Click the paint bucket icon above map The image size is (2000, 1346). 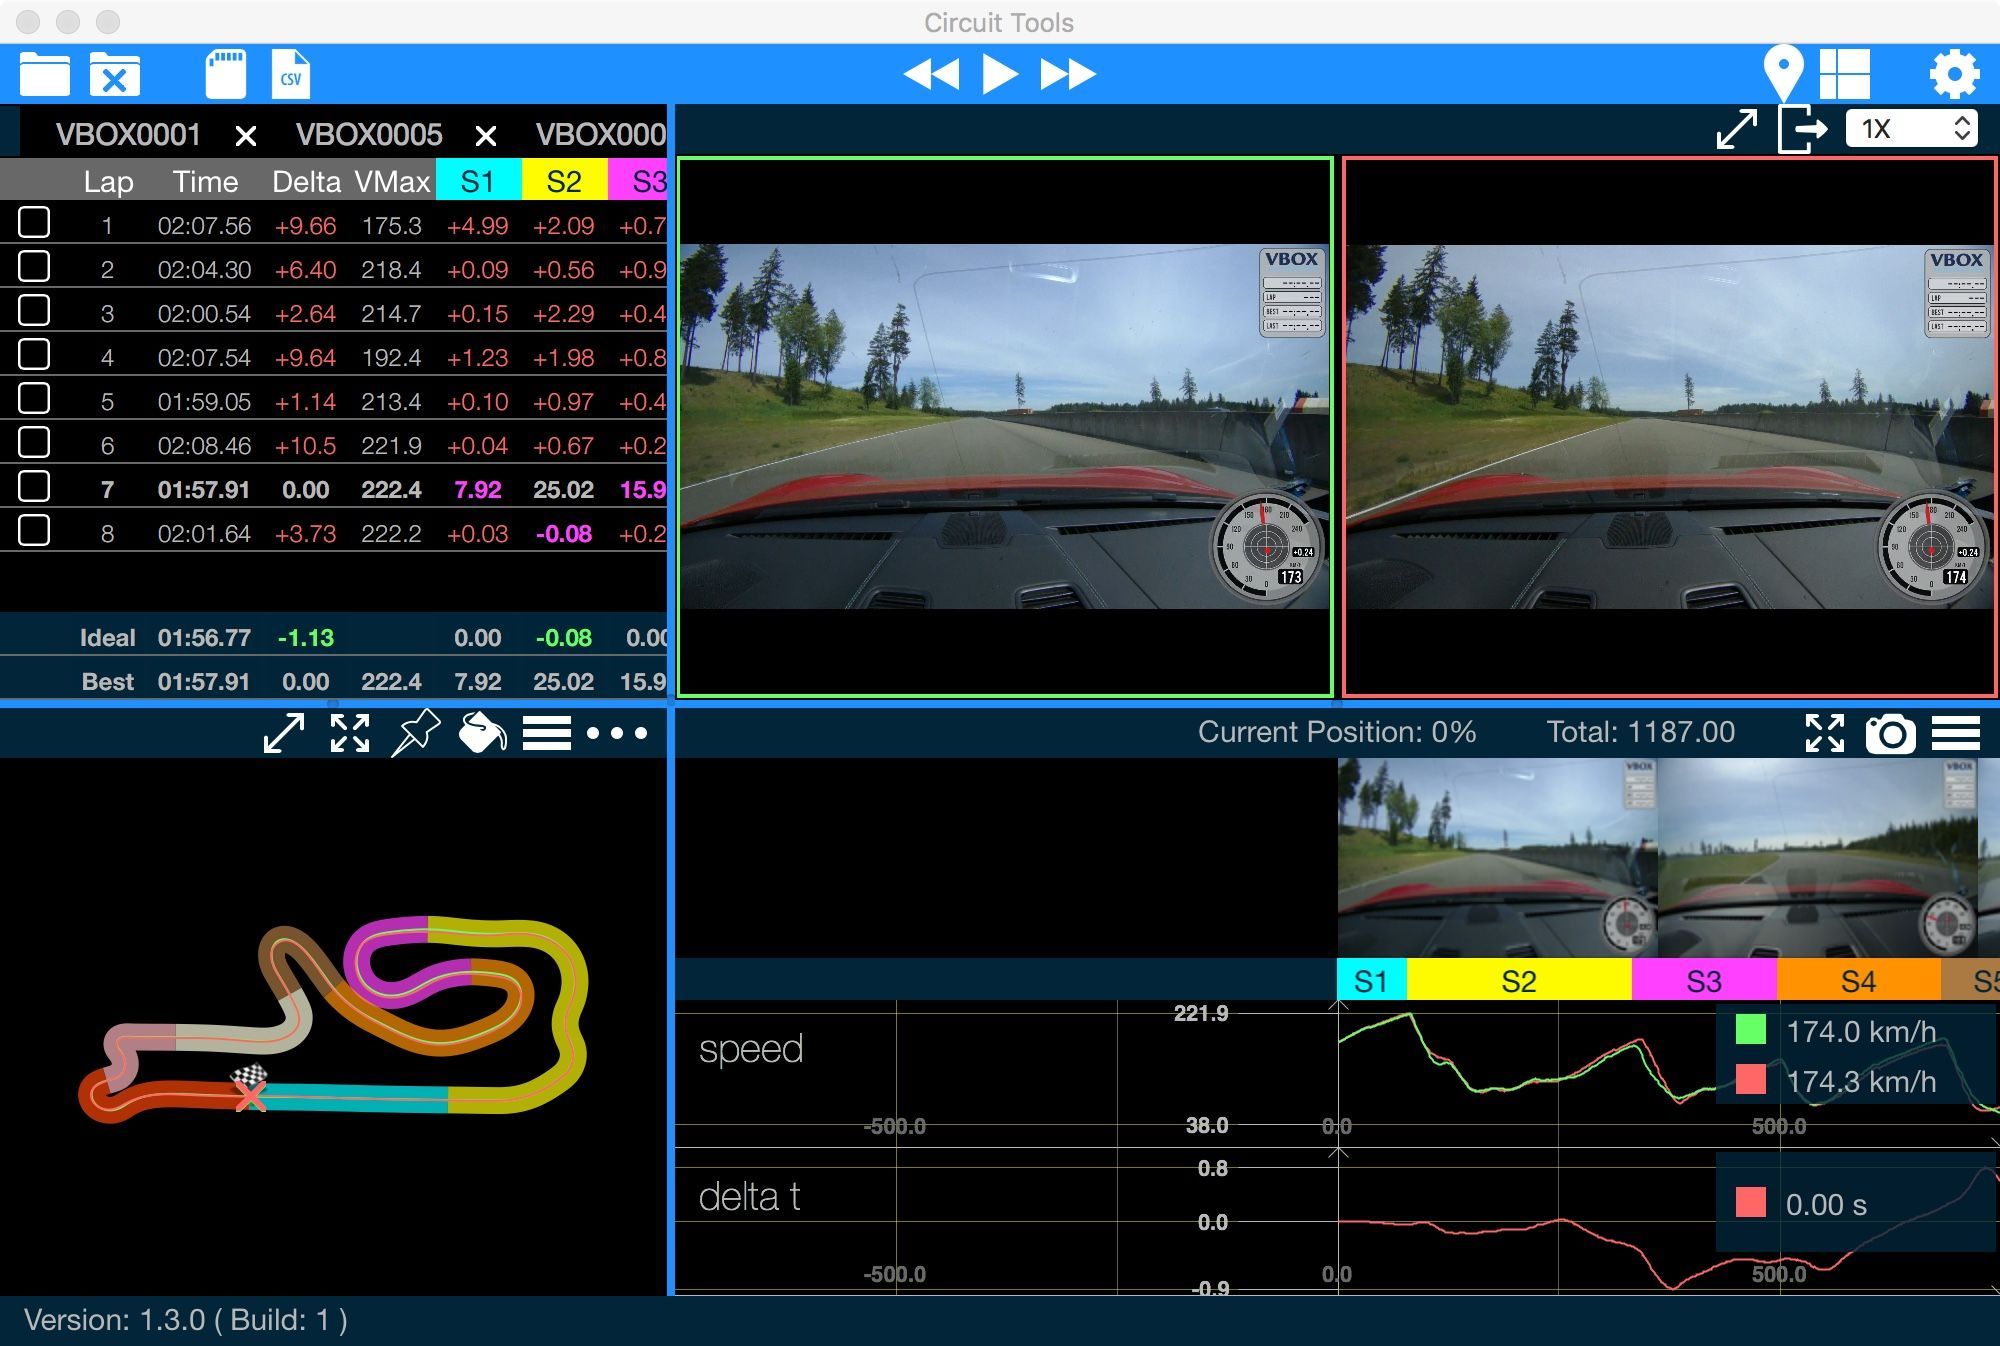[482, 732]
